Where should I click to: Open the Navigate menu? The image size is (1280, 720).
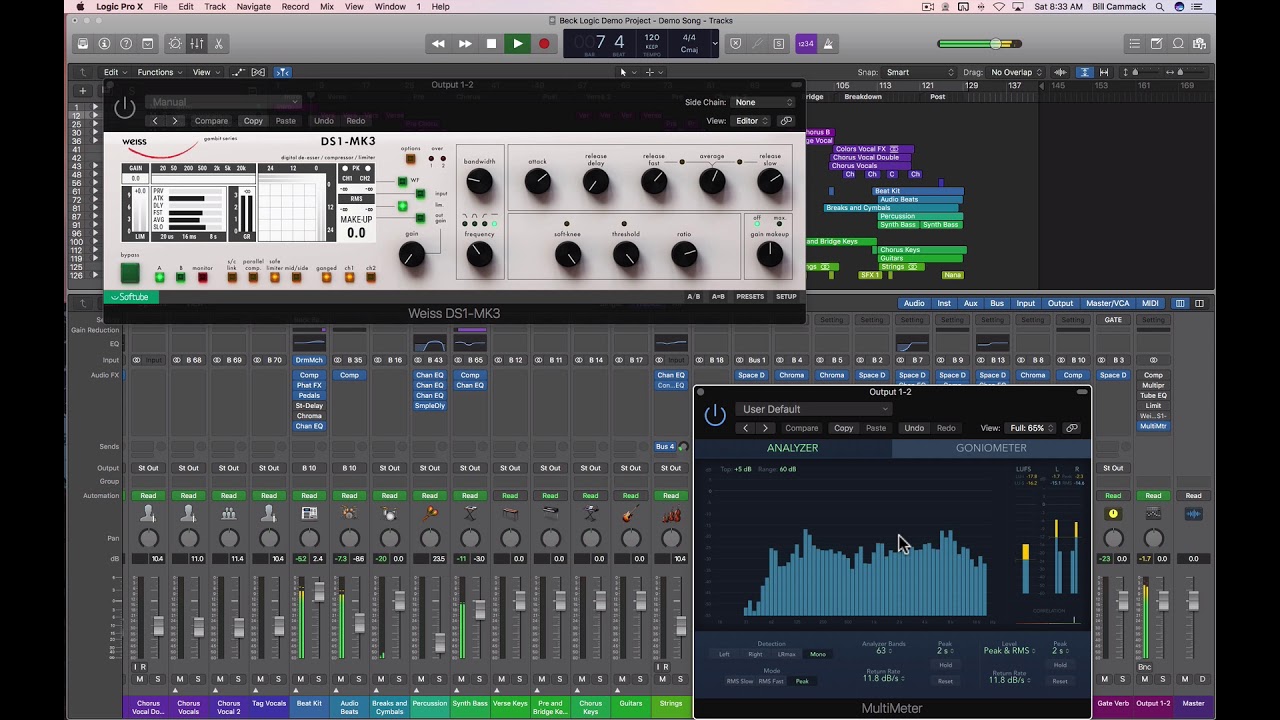[254, 7]
